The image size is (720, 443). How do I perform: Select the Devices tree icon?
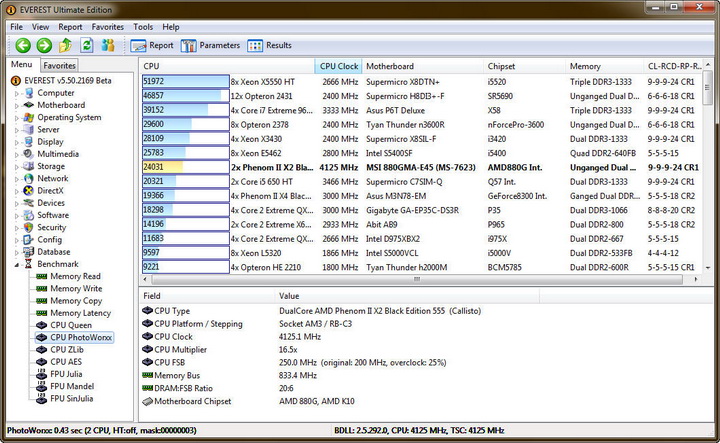pyautogui.click(x=29, y=203)
